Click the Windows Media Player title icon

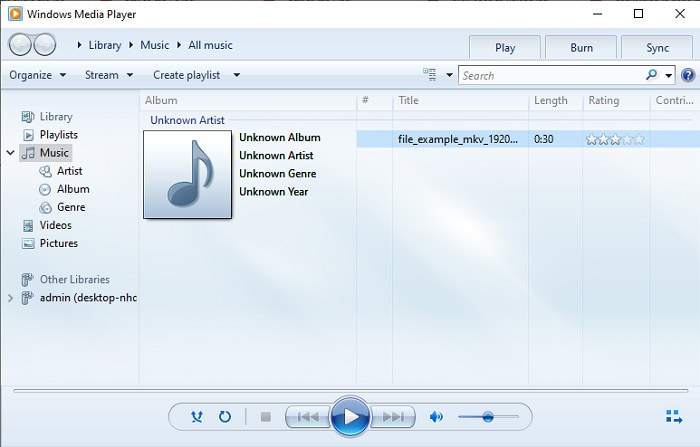tap(15, 14)
